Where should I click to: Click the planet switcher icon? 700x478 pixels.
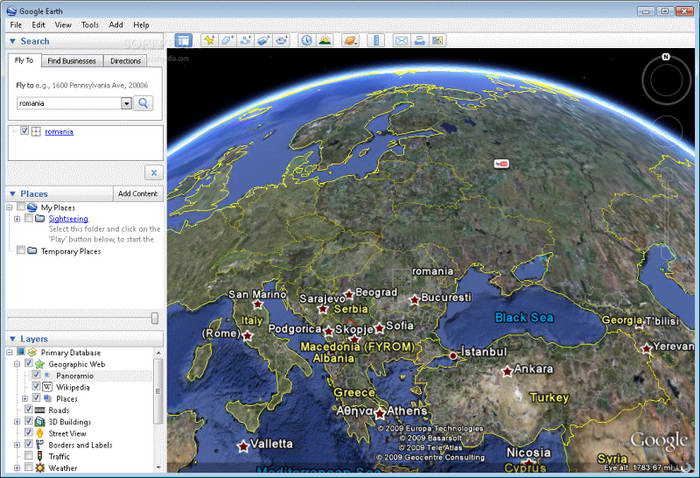(350, 41)
